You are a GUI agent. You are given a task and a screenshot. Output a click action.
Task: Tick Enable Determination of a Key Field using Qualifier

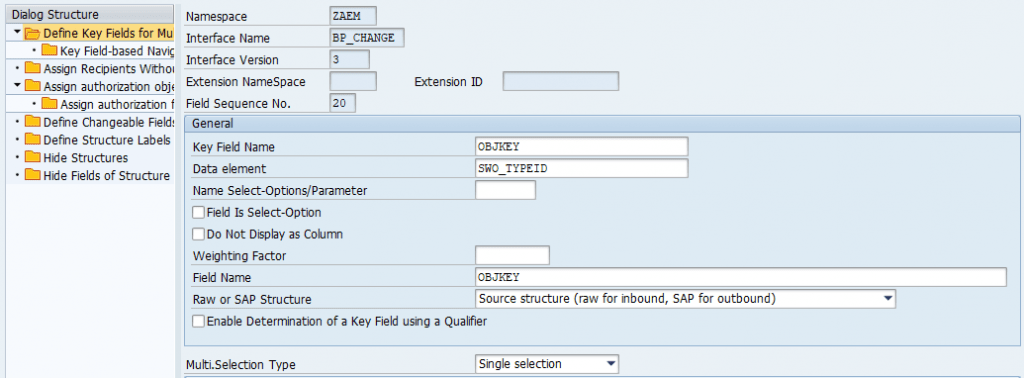point(199,321)
